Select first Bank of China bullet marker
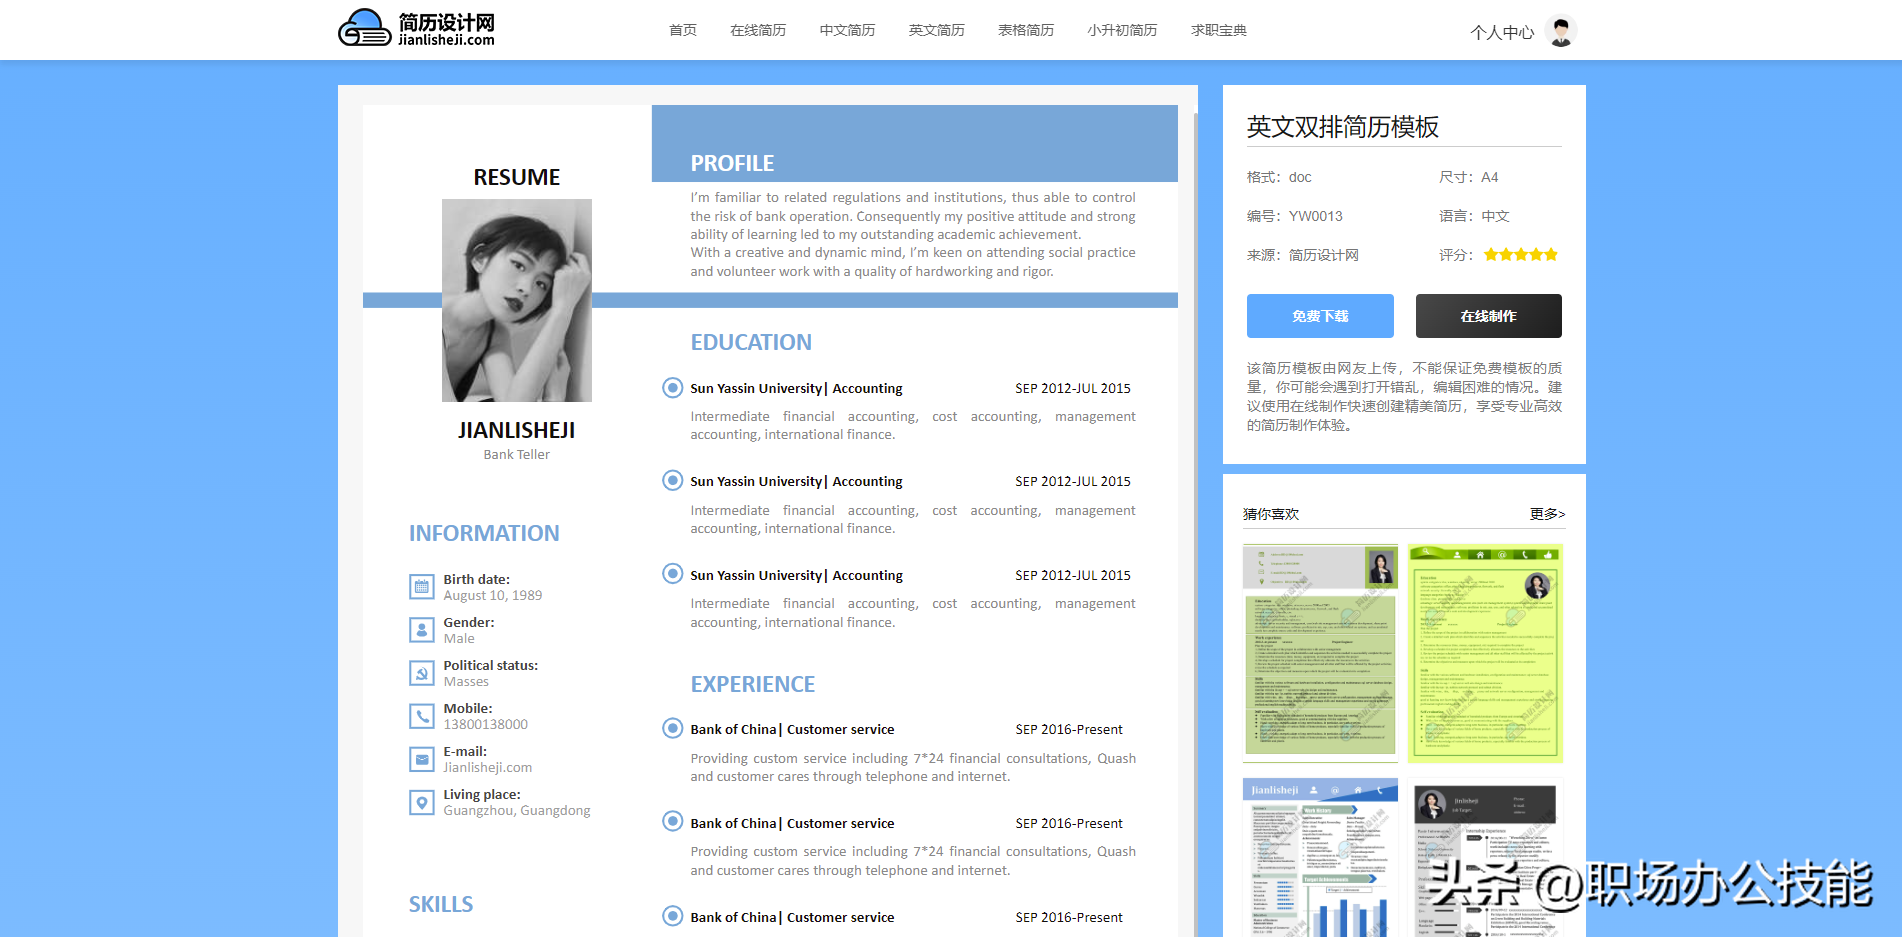The image size is (1902, 937). point(673,729)
